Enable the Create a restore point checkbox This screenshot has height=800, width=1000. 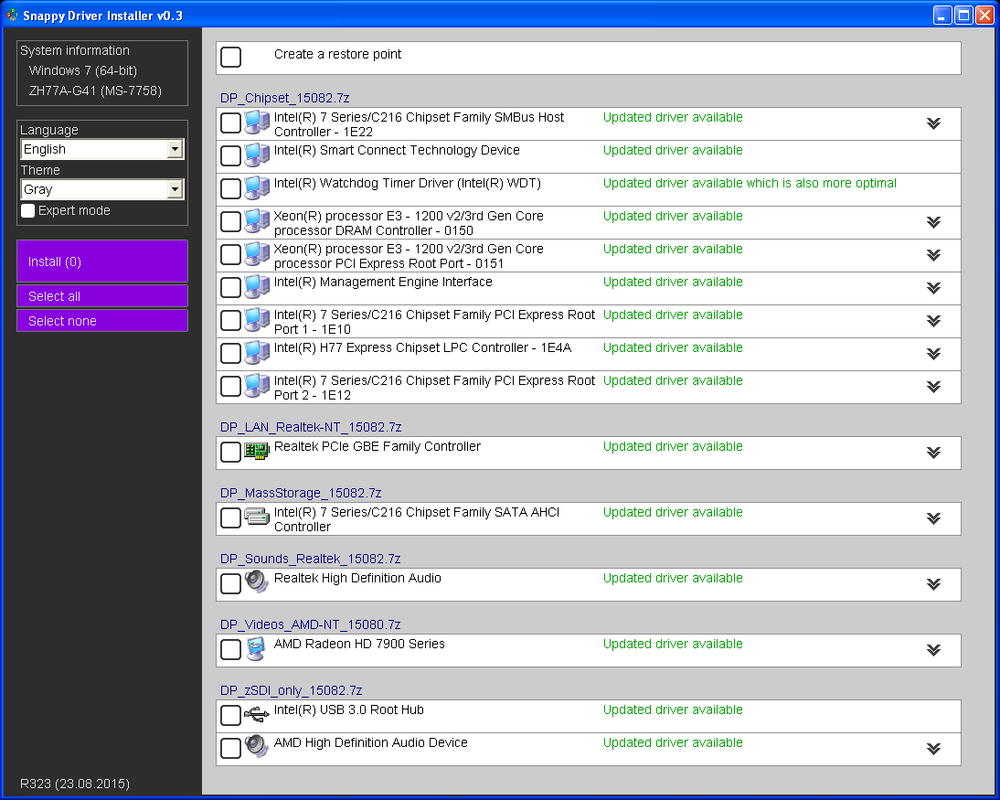pyautogui.click(x=230, y=57)
